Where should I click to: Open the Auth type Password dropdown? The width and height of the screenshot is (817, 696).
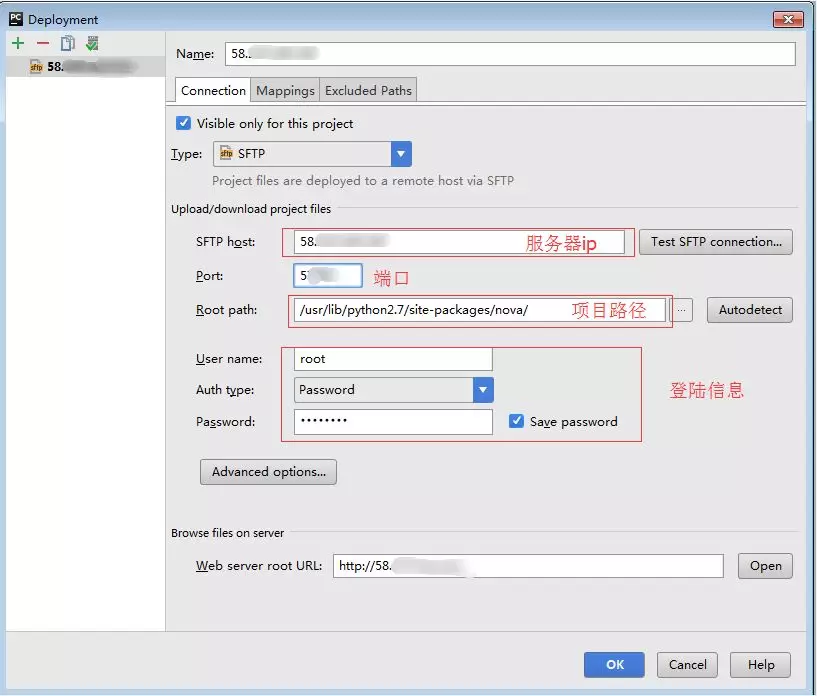tap(393, 390)
